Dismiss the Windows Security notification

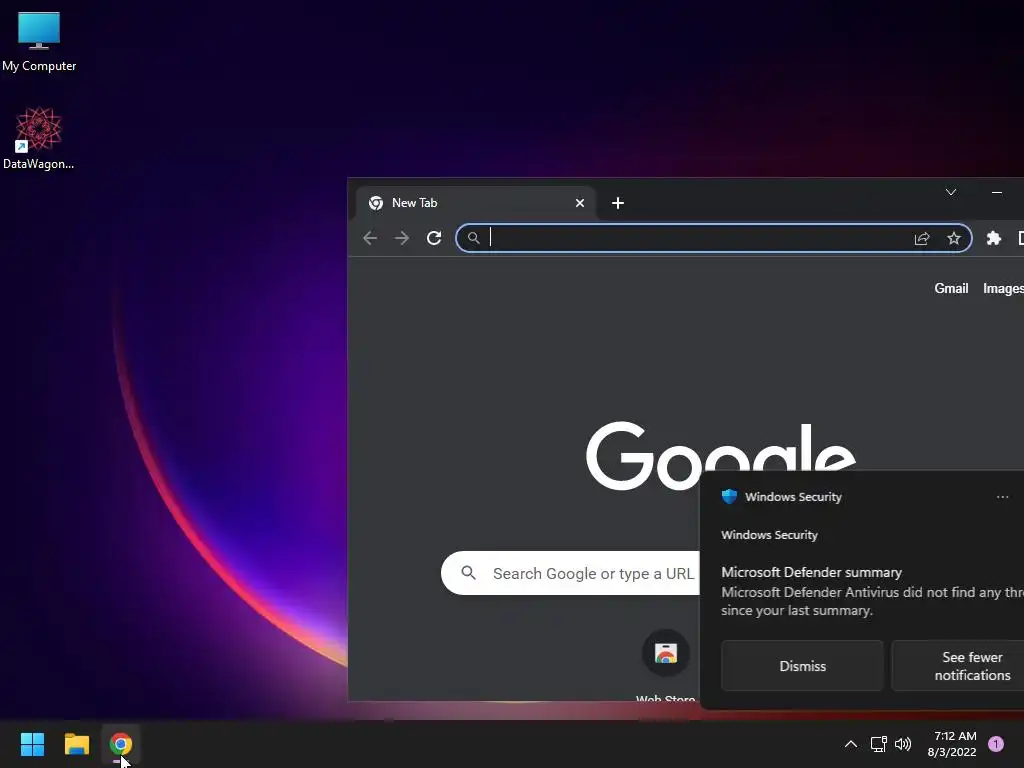pyautogui.click(x=802, y=666)
